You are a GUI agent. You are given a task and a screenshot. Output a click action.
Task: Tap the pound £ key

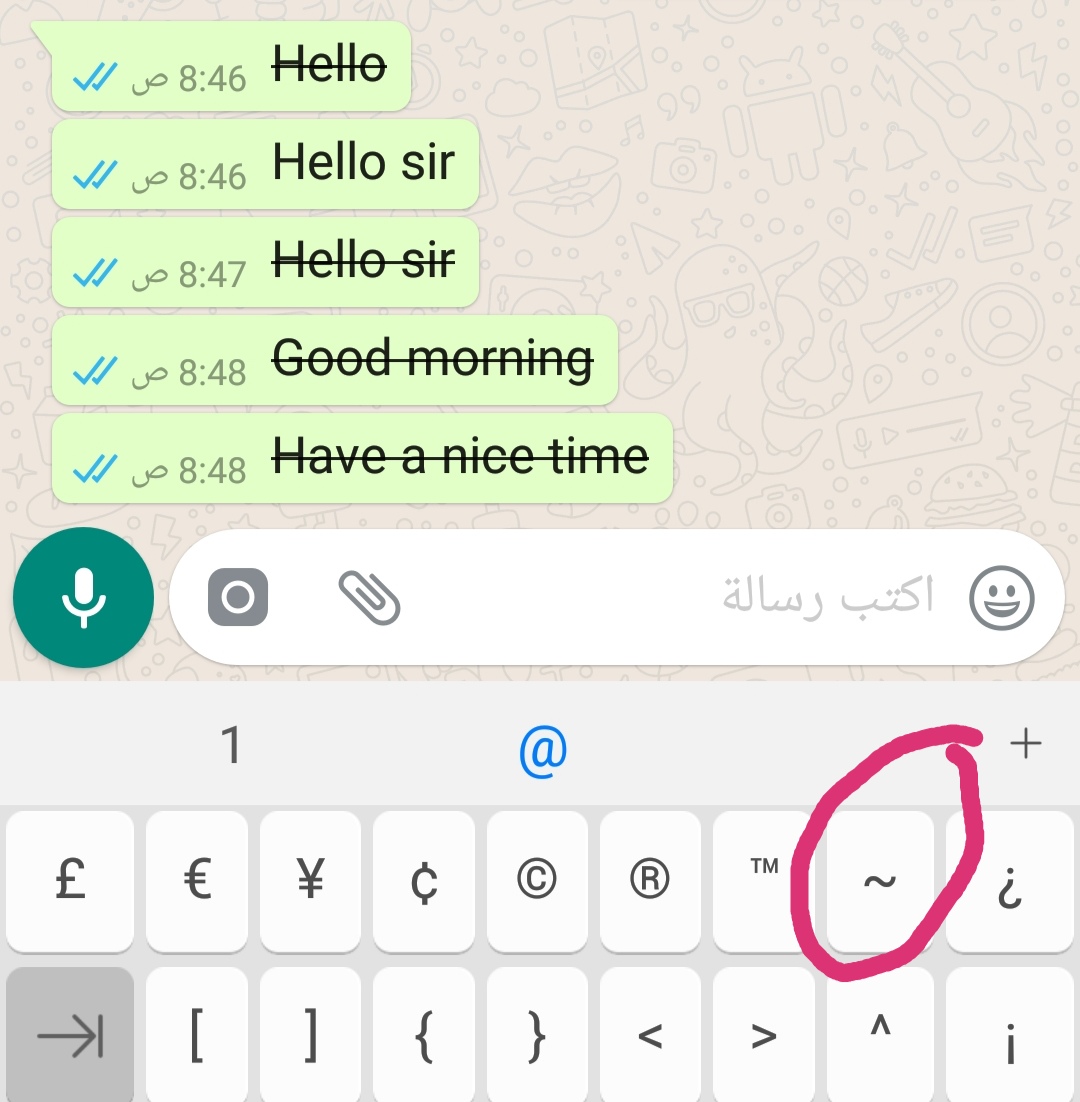click(x=70, y=881)
